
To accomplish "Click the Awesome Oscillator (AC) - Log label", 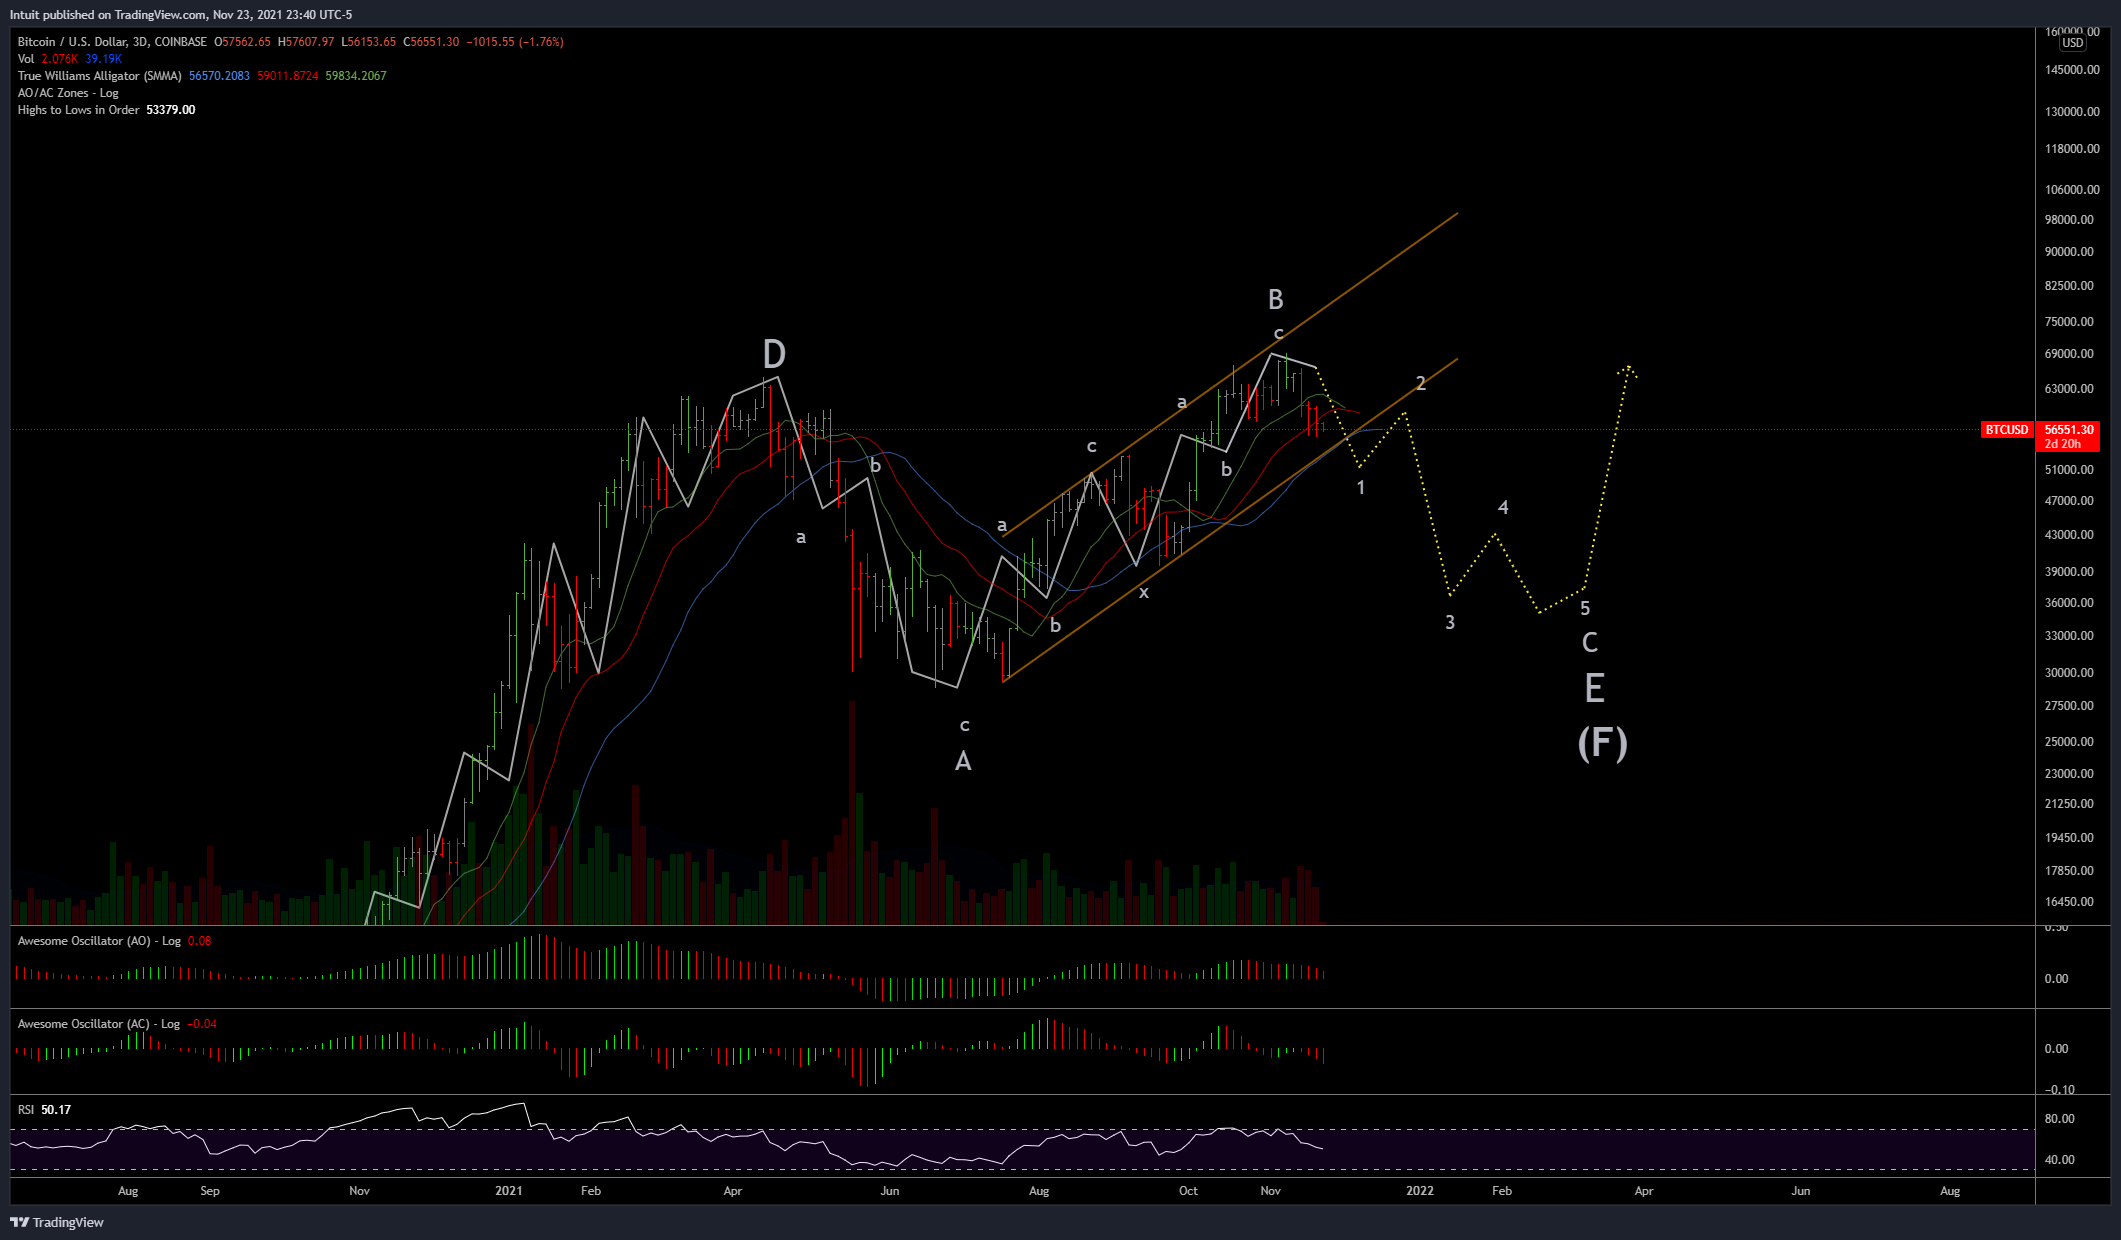I will (x=99, y=1024).
